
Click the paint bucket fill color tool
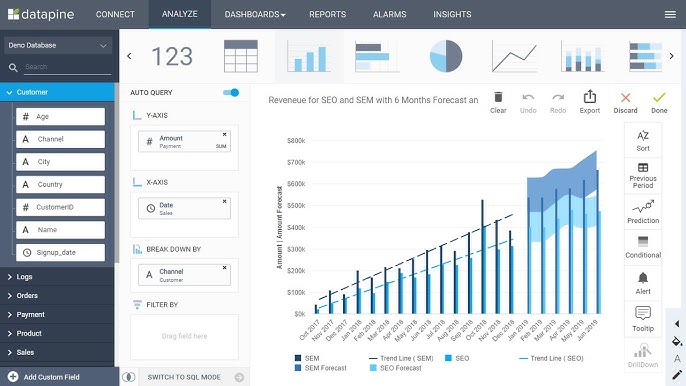[x=676, y=341]
